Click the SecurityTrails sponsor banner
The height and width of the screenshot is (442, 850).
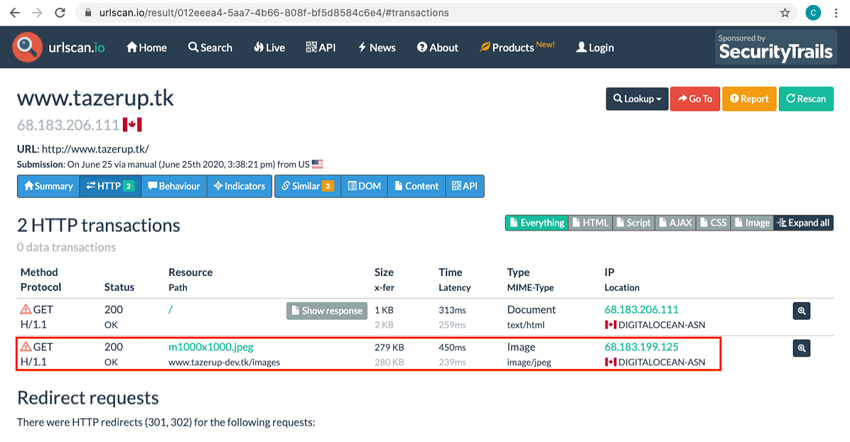(776, 47)
